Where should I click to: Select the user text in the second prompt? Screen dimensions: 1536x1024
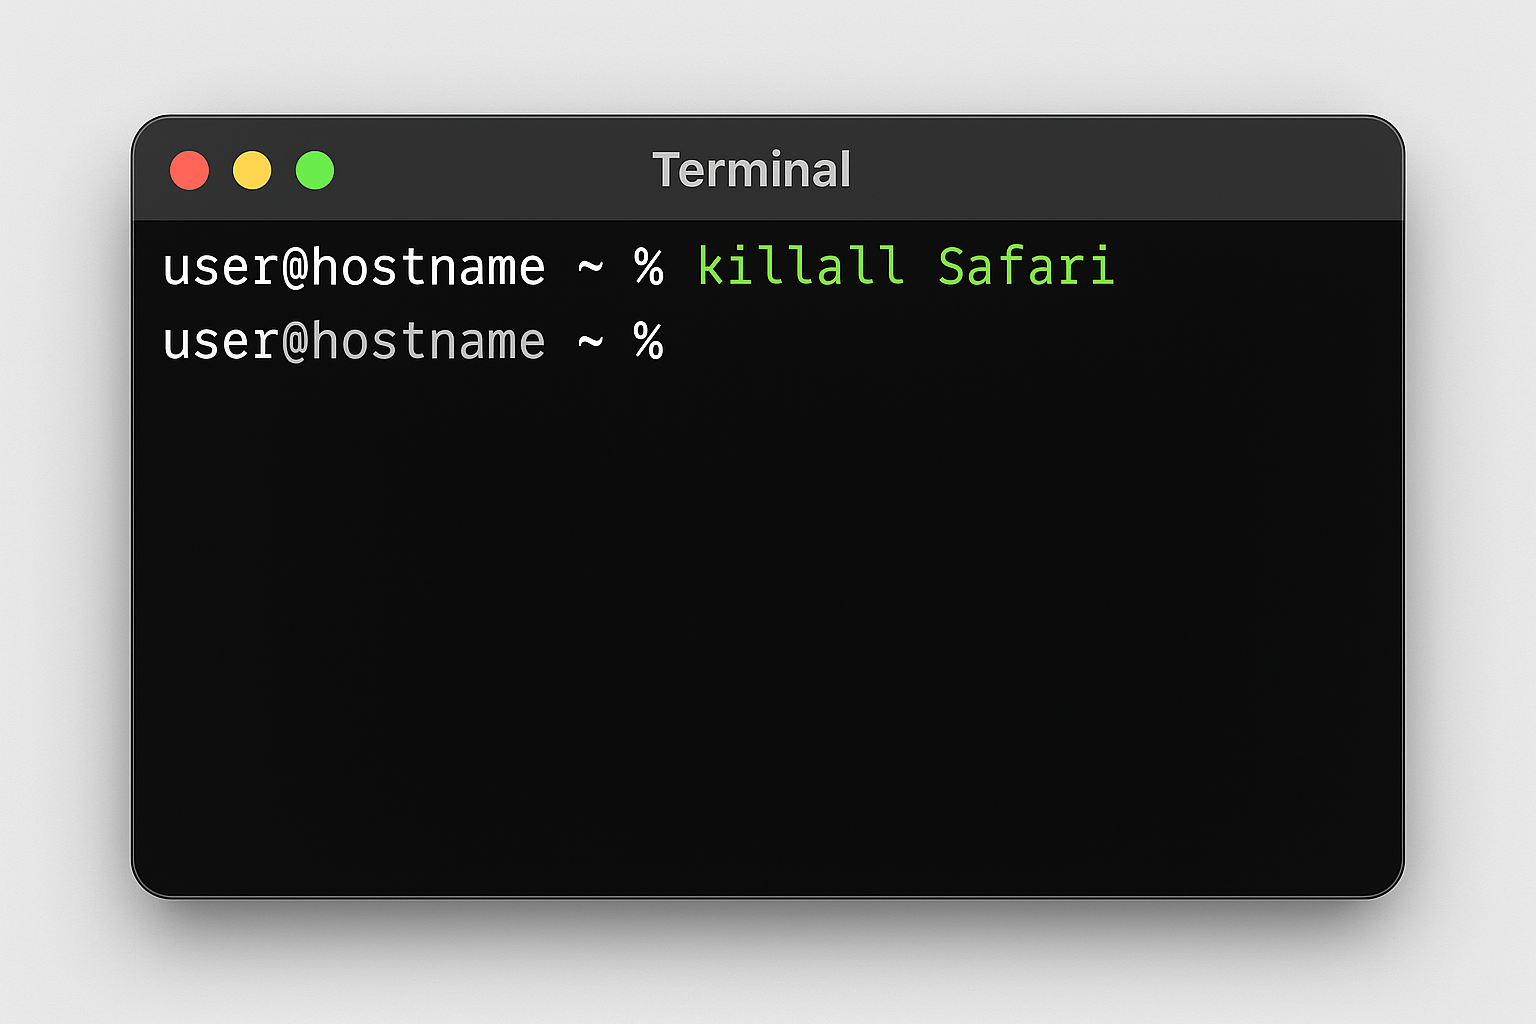(x=215, y=341)
